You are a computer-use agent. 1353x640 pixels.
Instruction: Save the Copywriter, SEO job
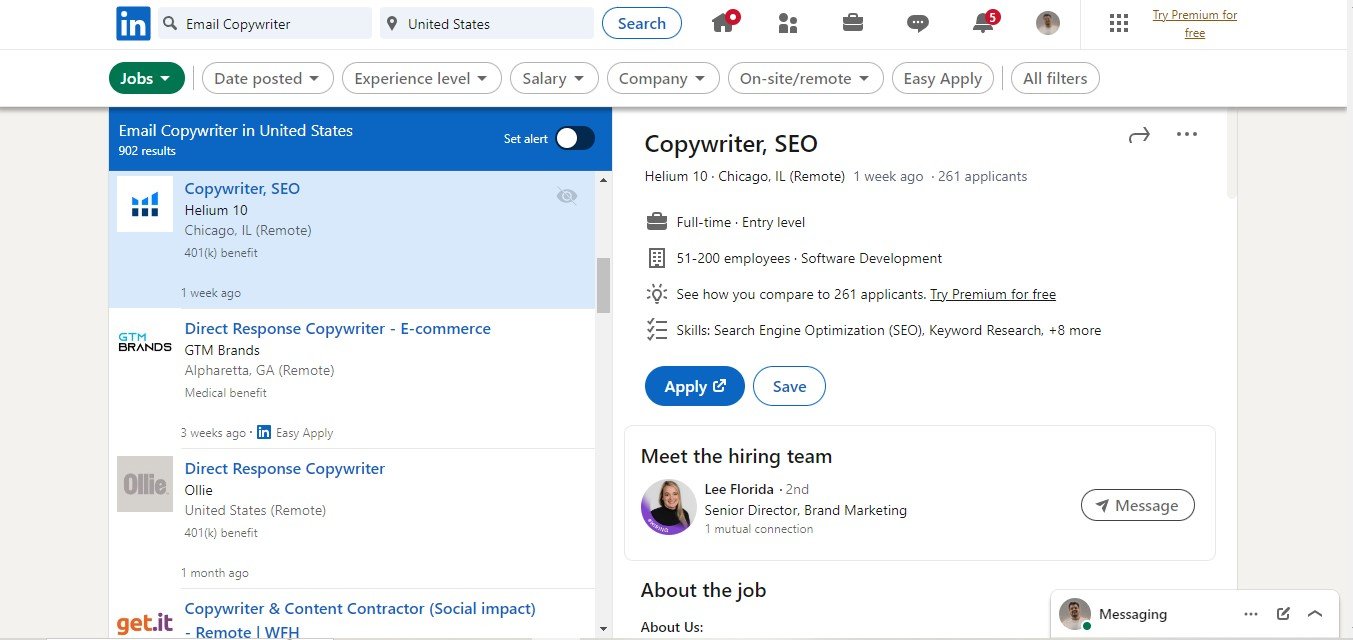789,386
